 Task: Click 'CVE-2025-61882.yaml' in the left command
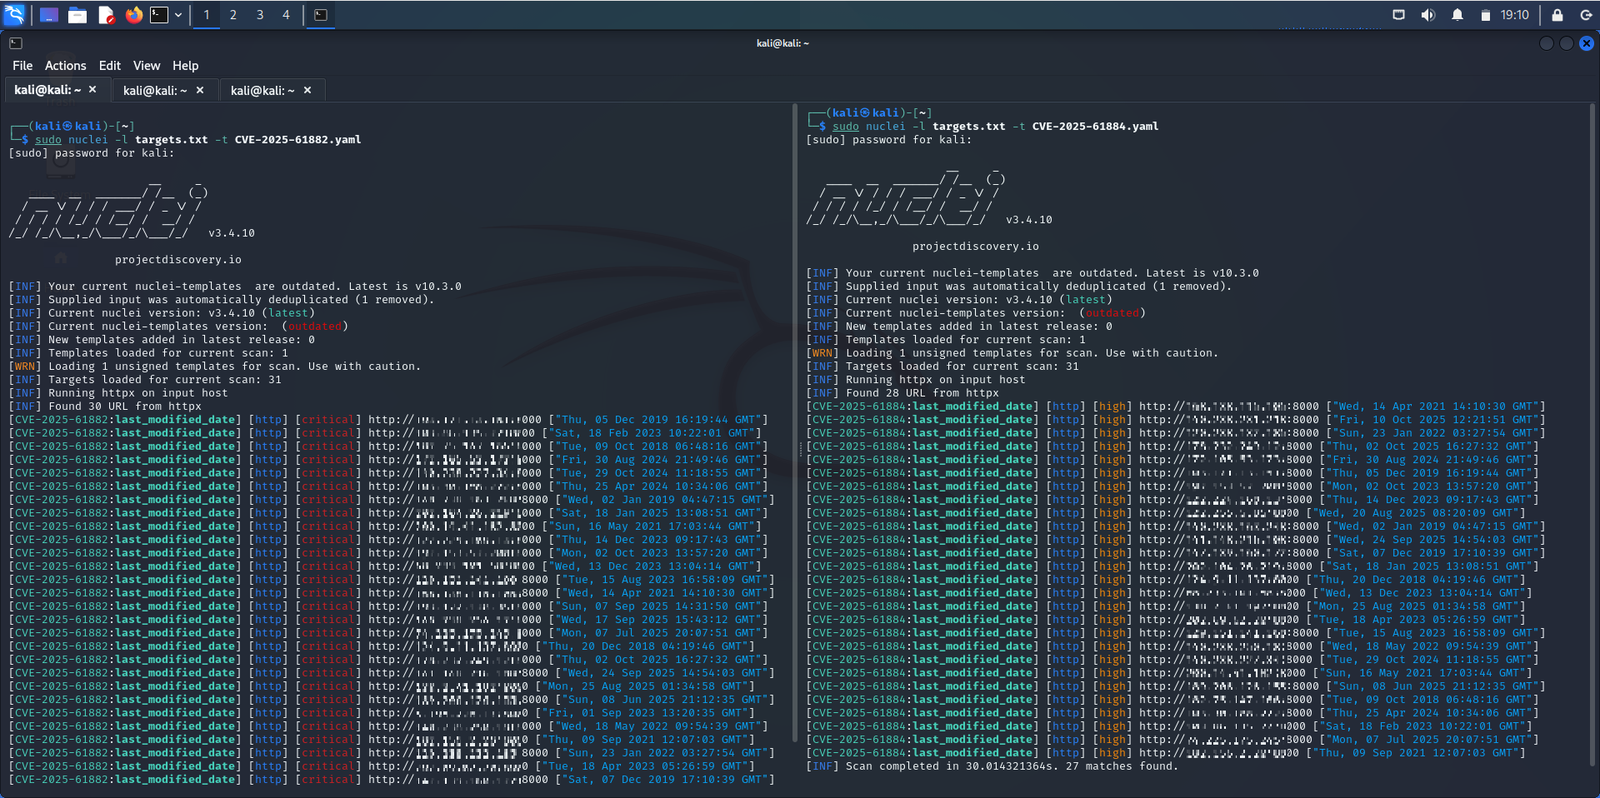coord(298,140)
